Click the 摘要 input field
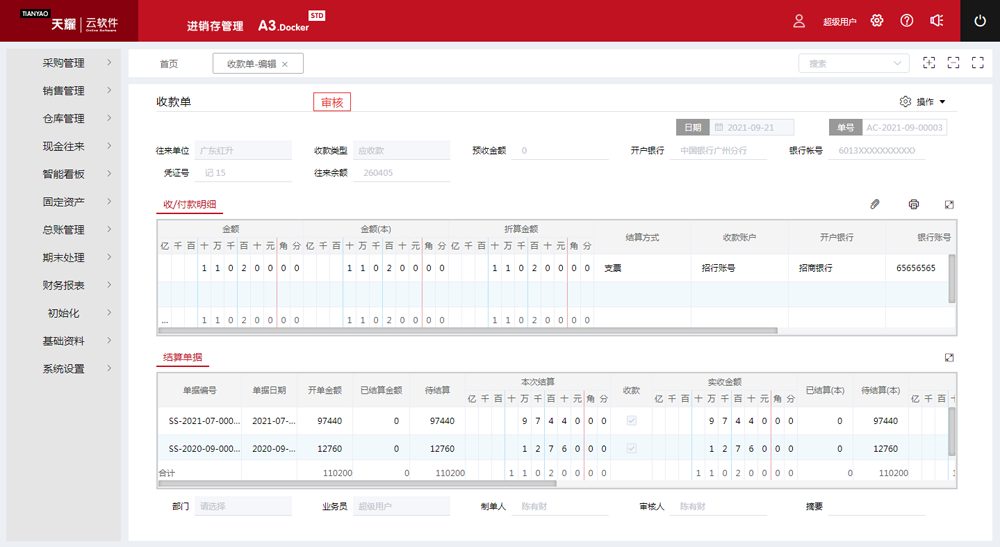Screen dimensions: 1000x547 pyautogui.click(x=877, y=506)
